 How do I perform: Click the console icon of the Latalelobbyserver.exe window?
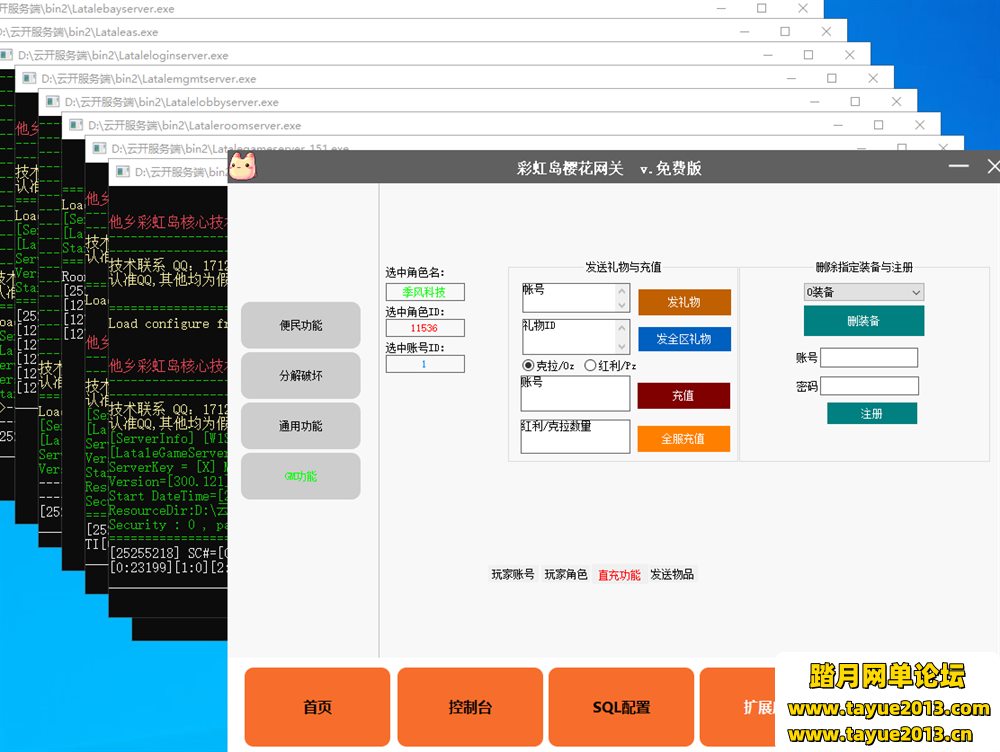coord(53,102)
